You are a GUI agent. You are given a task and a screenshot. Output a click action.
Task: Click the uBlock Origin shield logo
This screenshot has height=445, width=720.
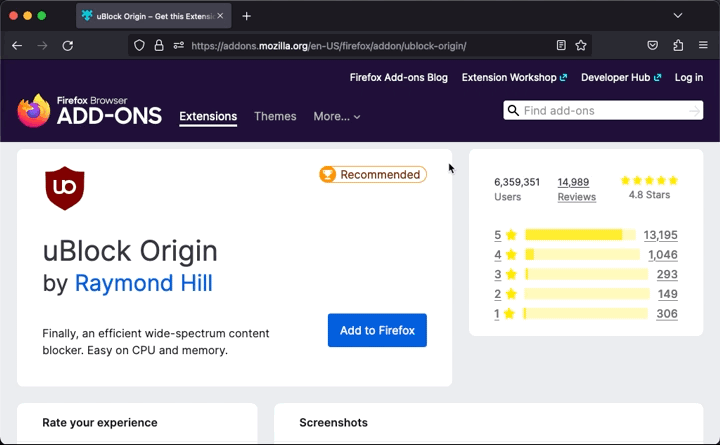65,188
